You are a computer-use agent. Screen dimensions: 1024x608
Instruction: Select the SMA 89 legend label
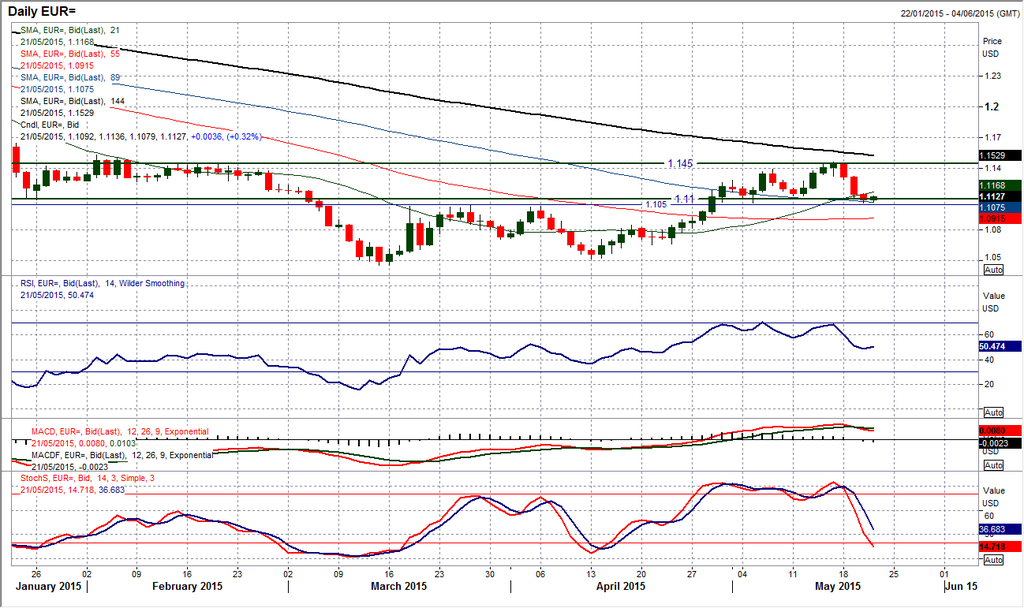[70, 77]
